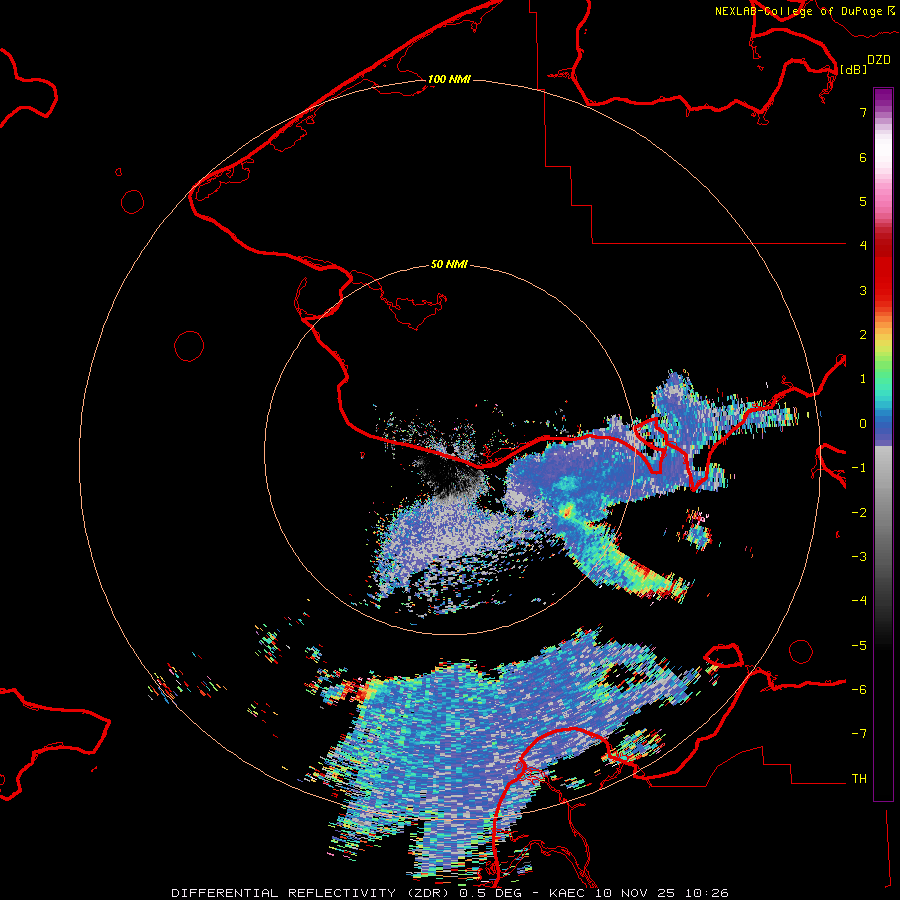Click the -7 dB value on color scale
This screenshot has height=900, width=900.
click(x=859, y=734)
